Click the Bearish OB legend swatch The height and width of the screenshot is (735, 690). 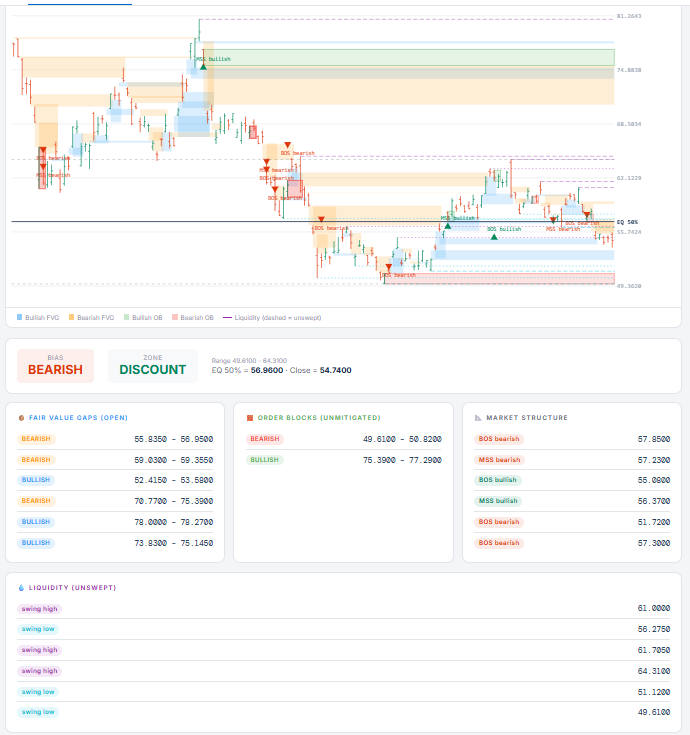click(175, 317)
